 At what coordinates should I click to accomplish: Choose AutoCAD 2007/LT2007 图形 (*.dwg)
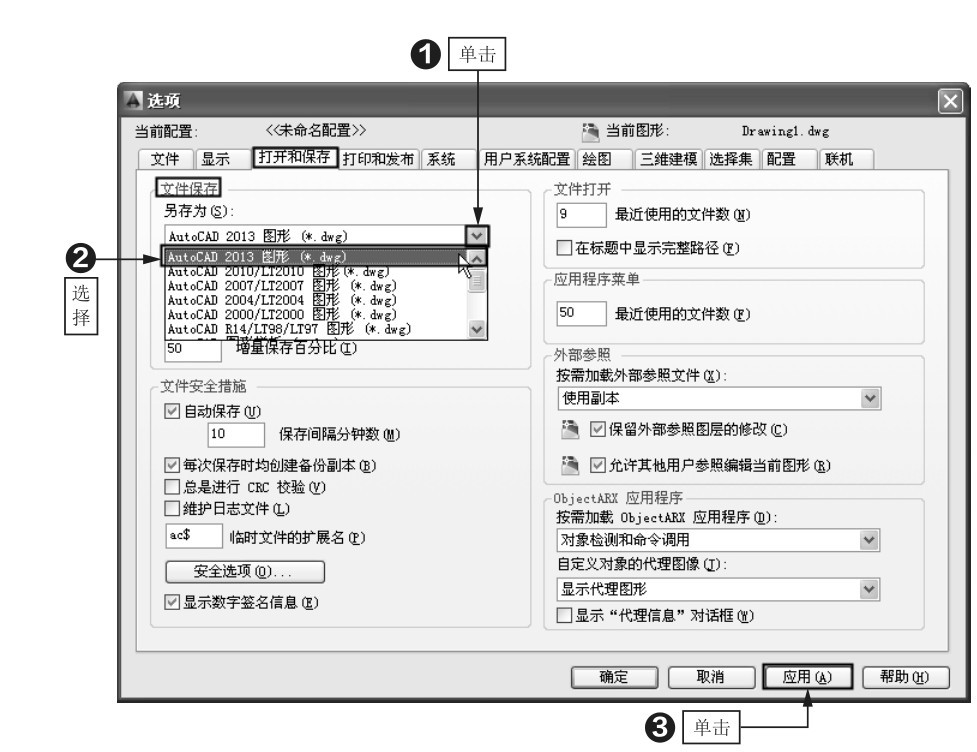point(315,286)
